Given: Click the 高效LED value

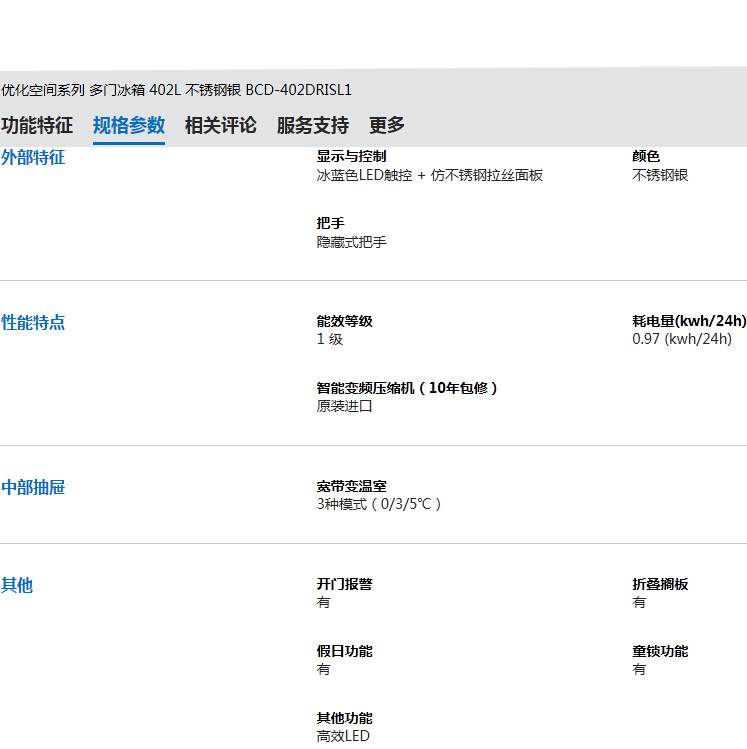Looking at the screenshot, I should [343, 736].
